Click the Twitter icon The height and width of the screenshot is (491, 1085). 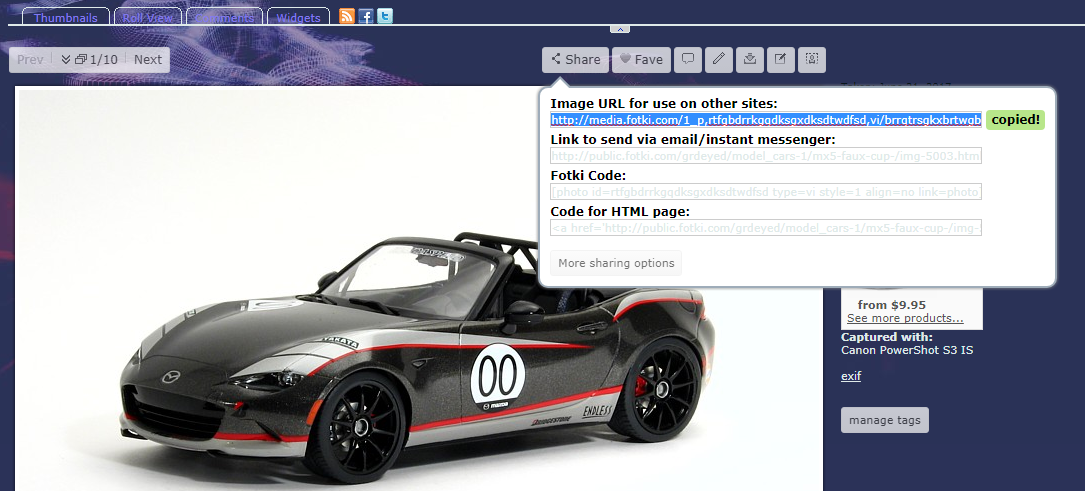(385, 16)
